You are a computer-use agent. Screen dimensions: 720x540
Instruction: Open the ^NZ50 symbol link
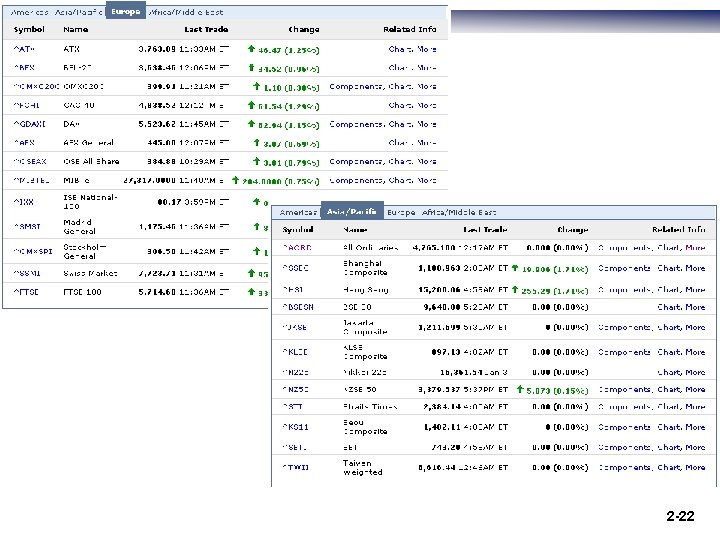click(295, 389)
